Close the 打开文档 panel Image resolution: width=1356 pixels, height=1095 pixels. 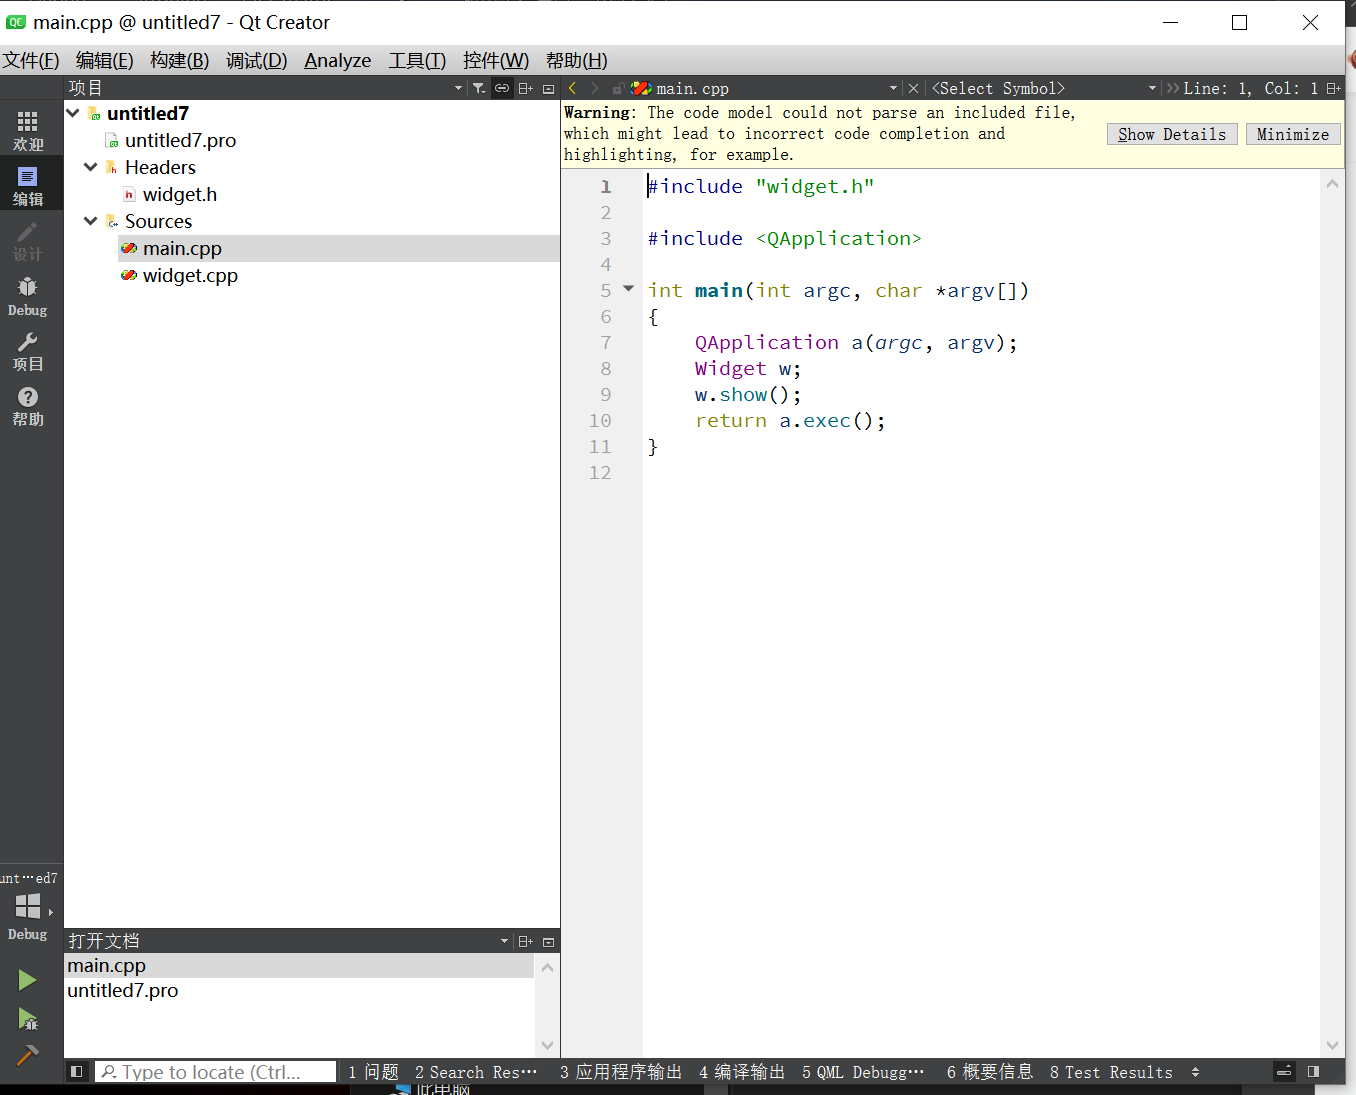[548, 941]
